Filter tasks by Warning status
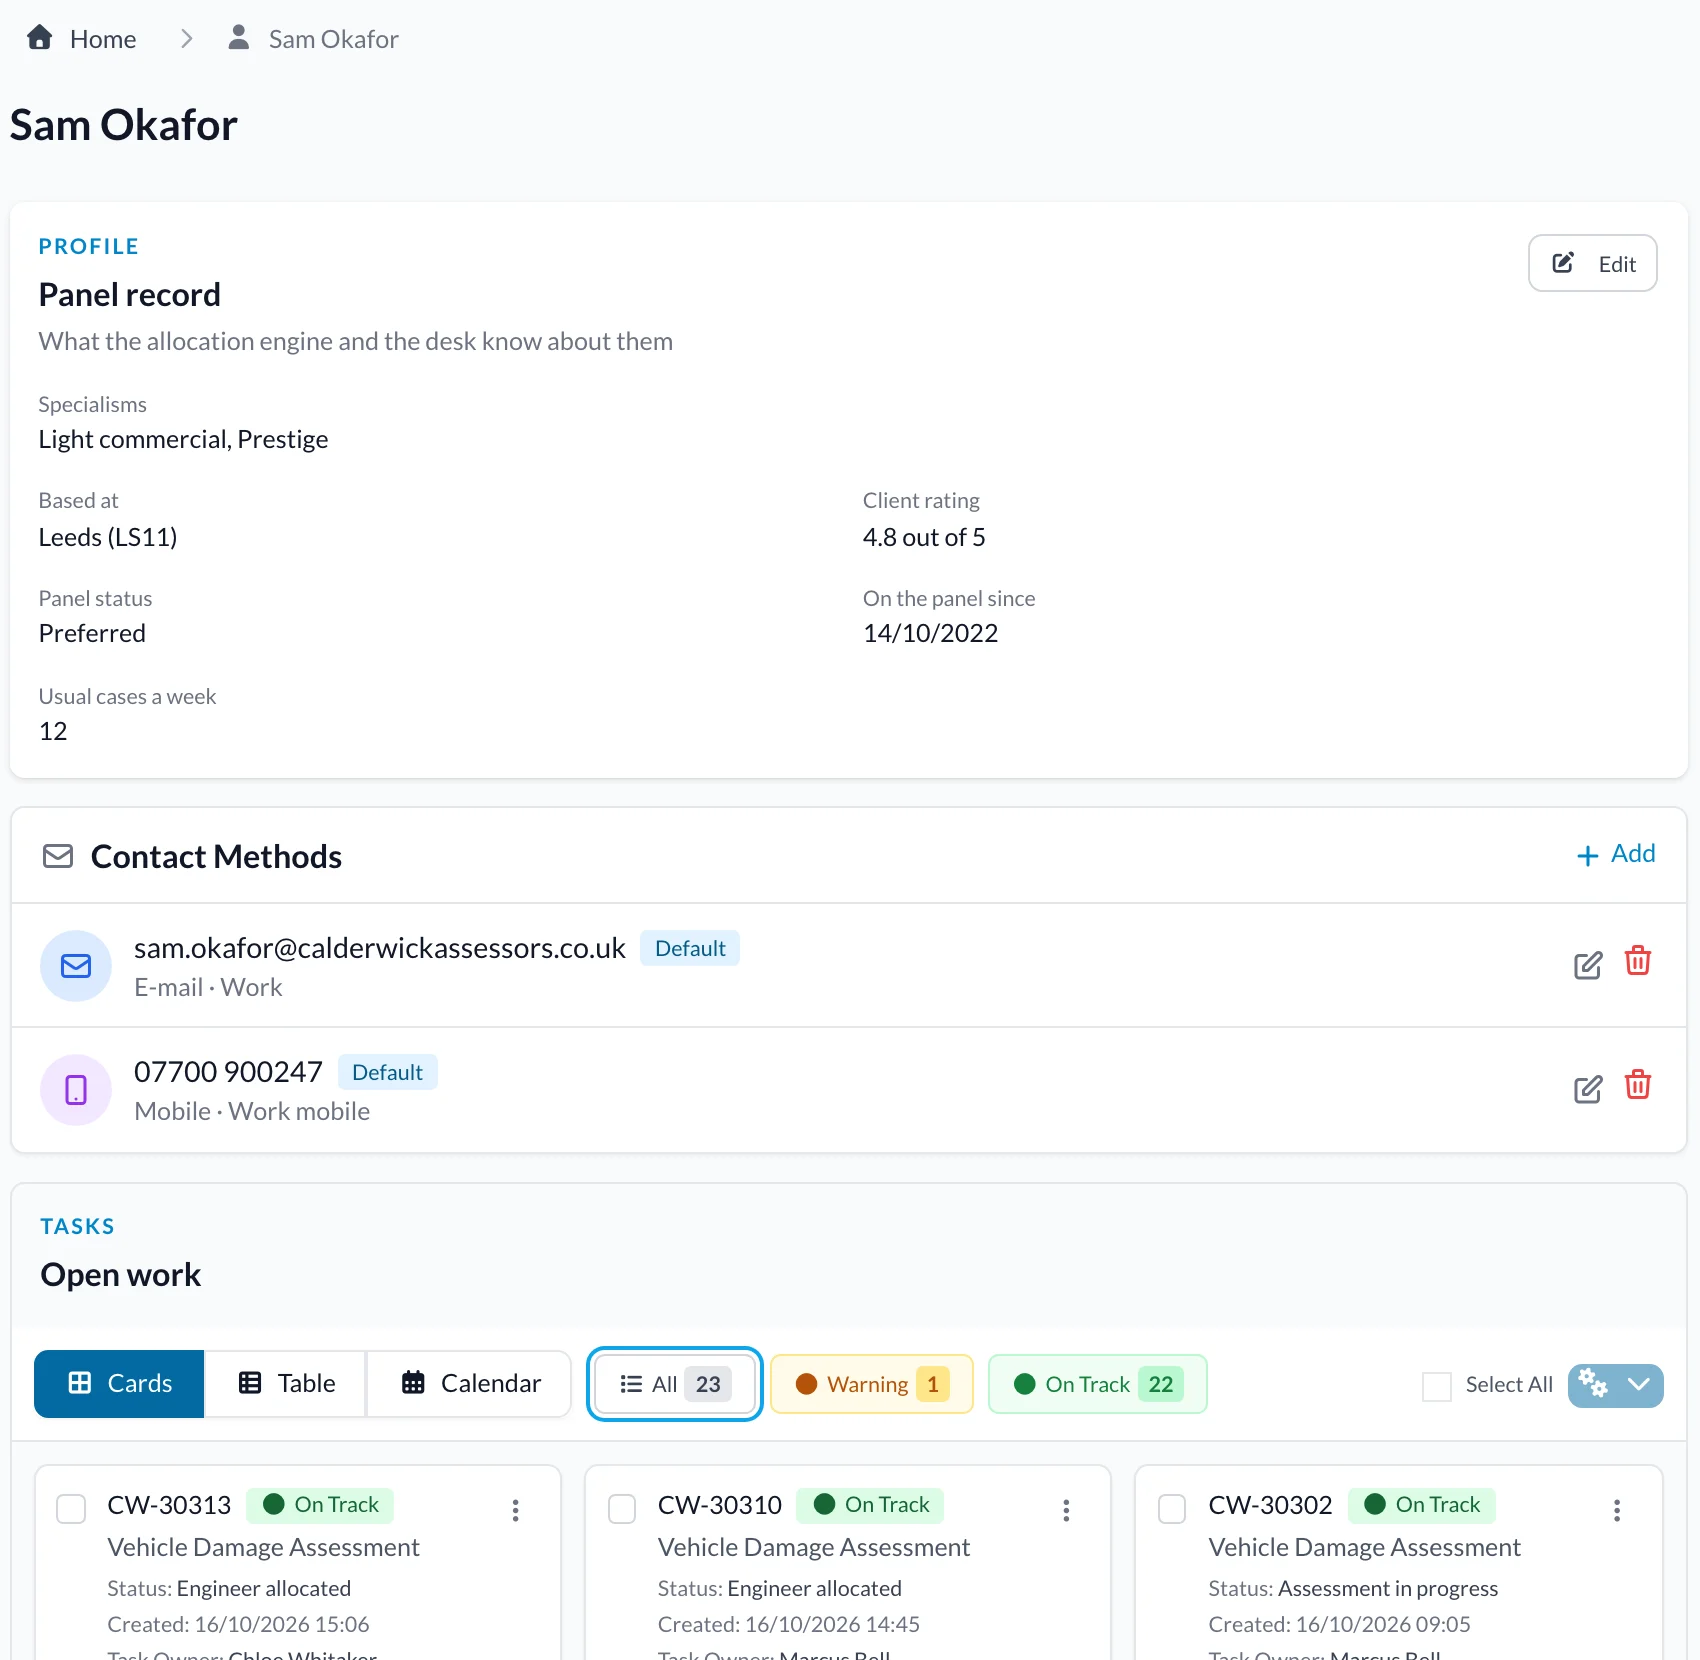 871,1384
